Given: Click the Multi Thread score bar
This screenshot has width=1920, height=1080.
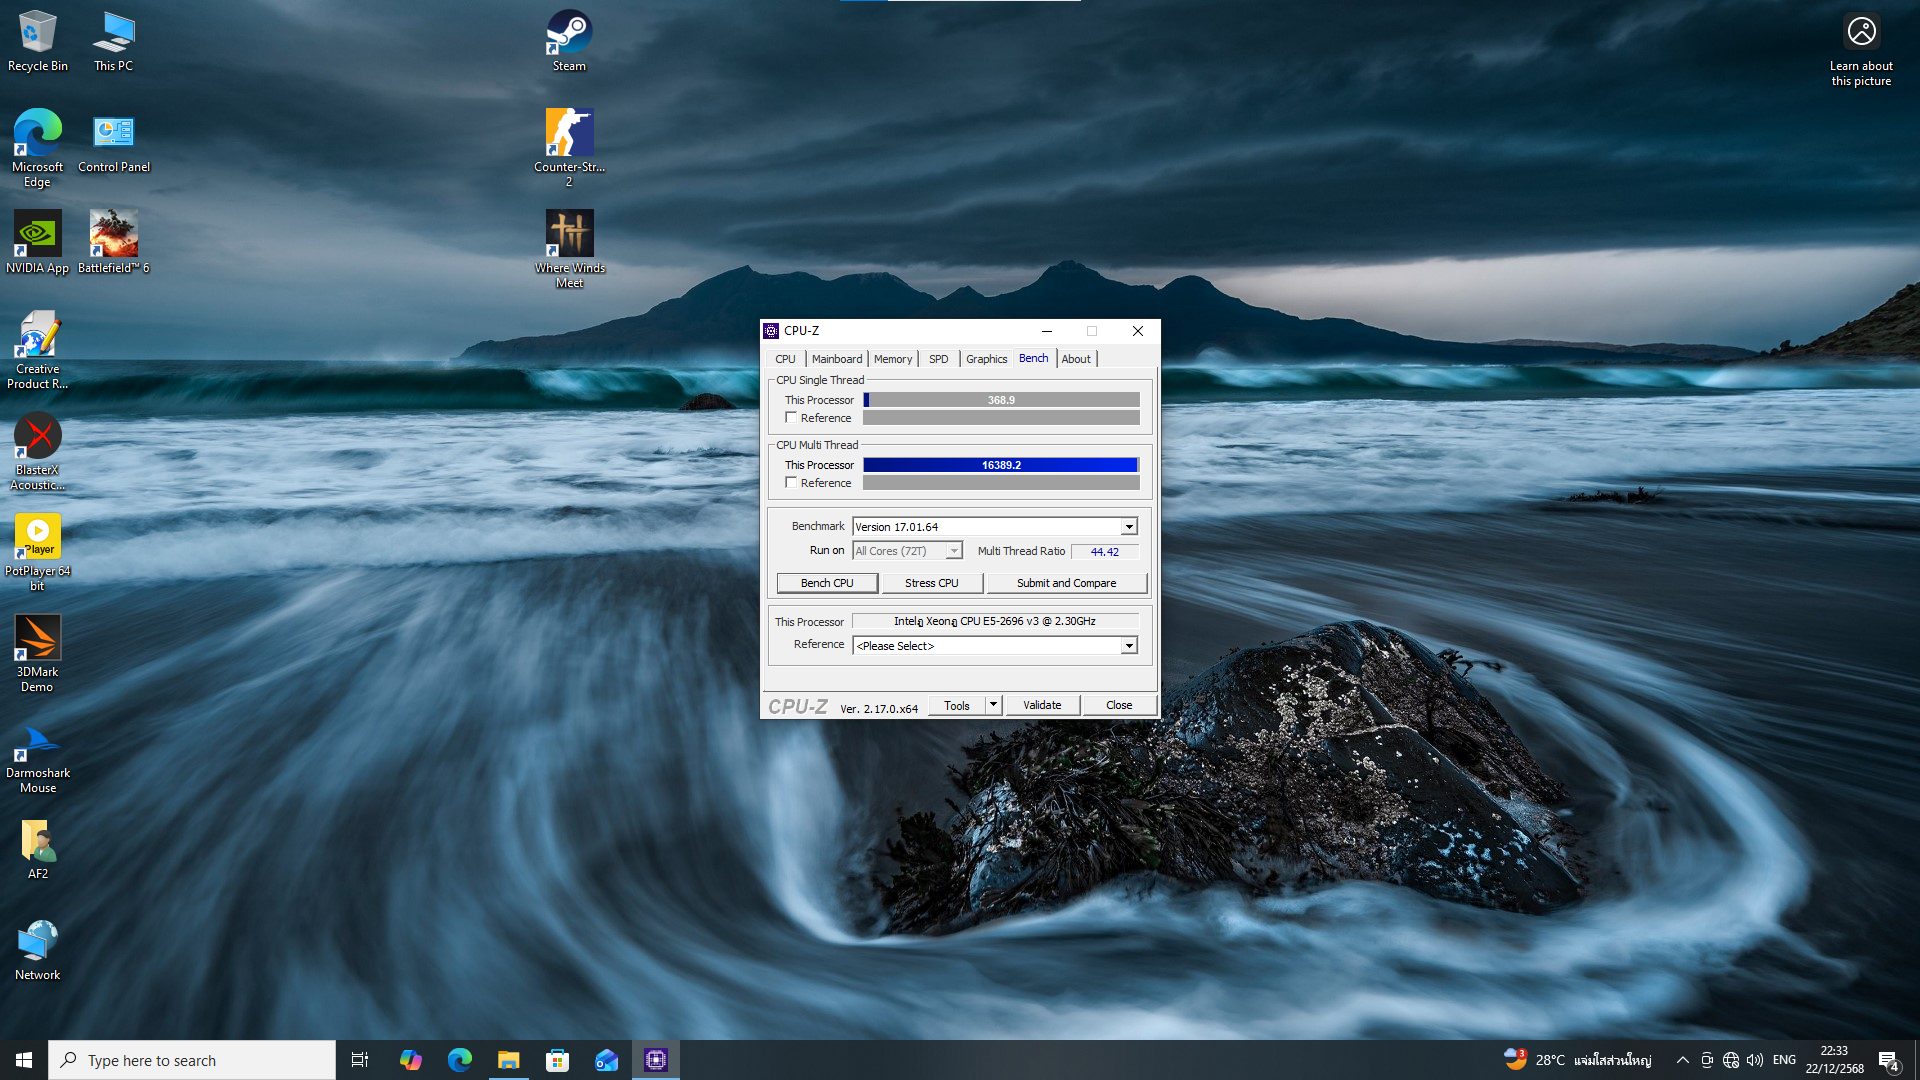Looking at the screenshot, I should point(1000,465).
